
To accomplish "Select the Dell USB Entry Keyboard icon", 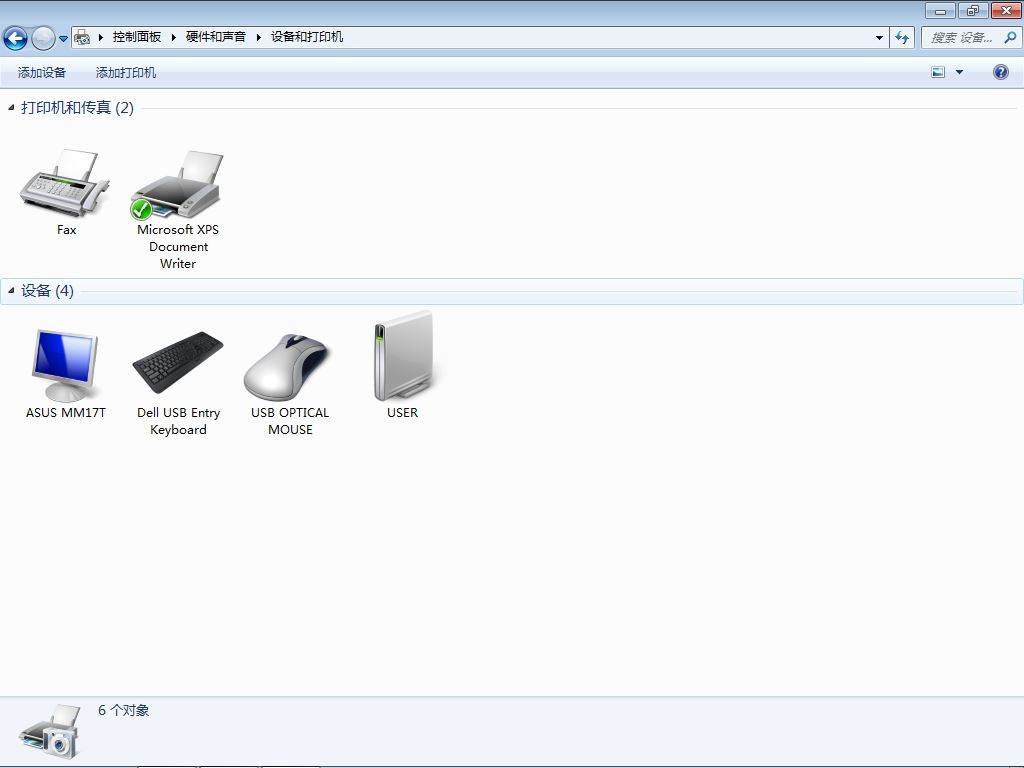I will coord(178,361).
